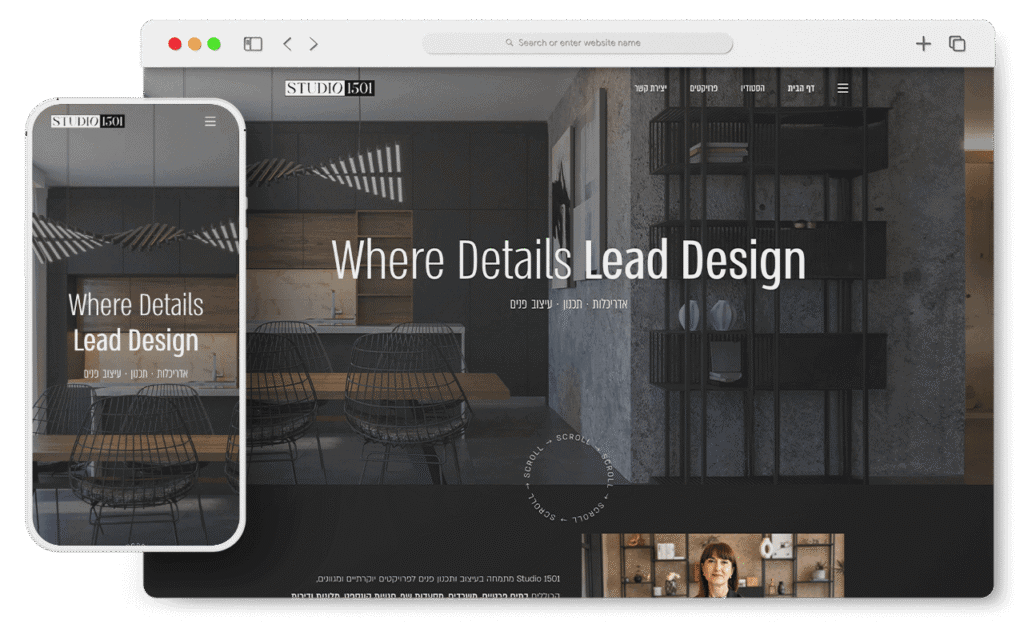Click the "Where Details Lead Design" desktop headline
This screenshot has width=1024, height=624.
[568, 260]
